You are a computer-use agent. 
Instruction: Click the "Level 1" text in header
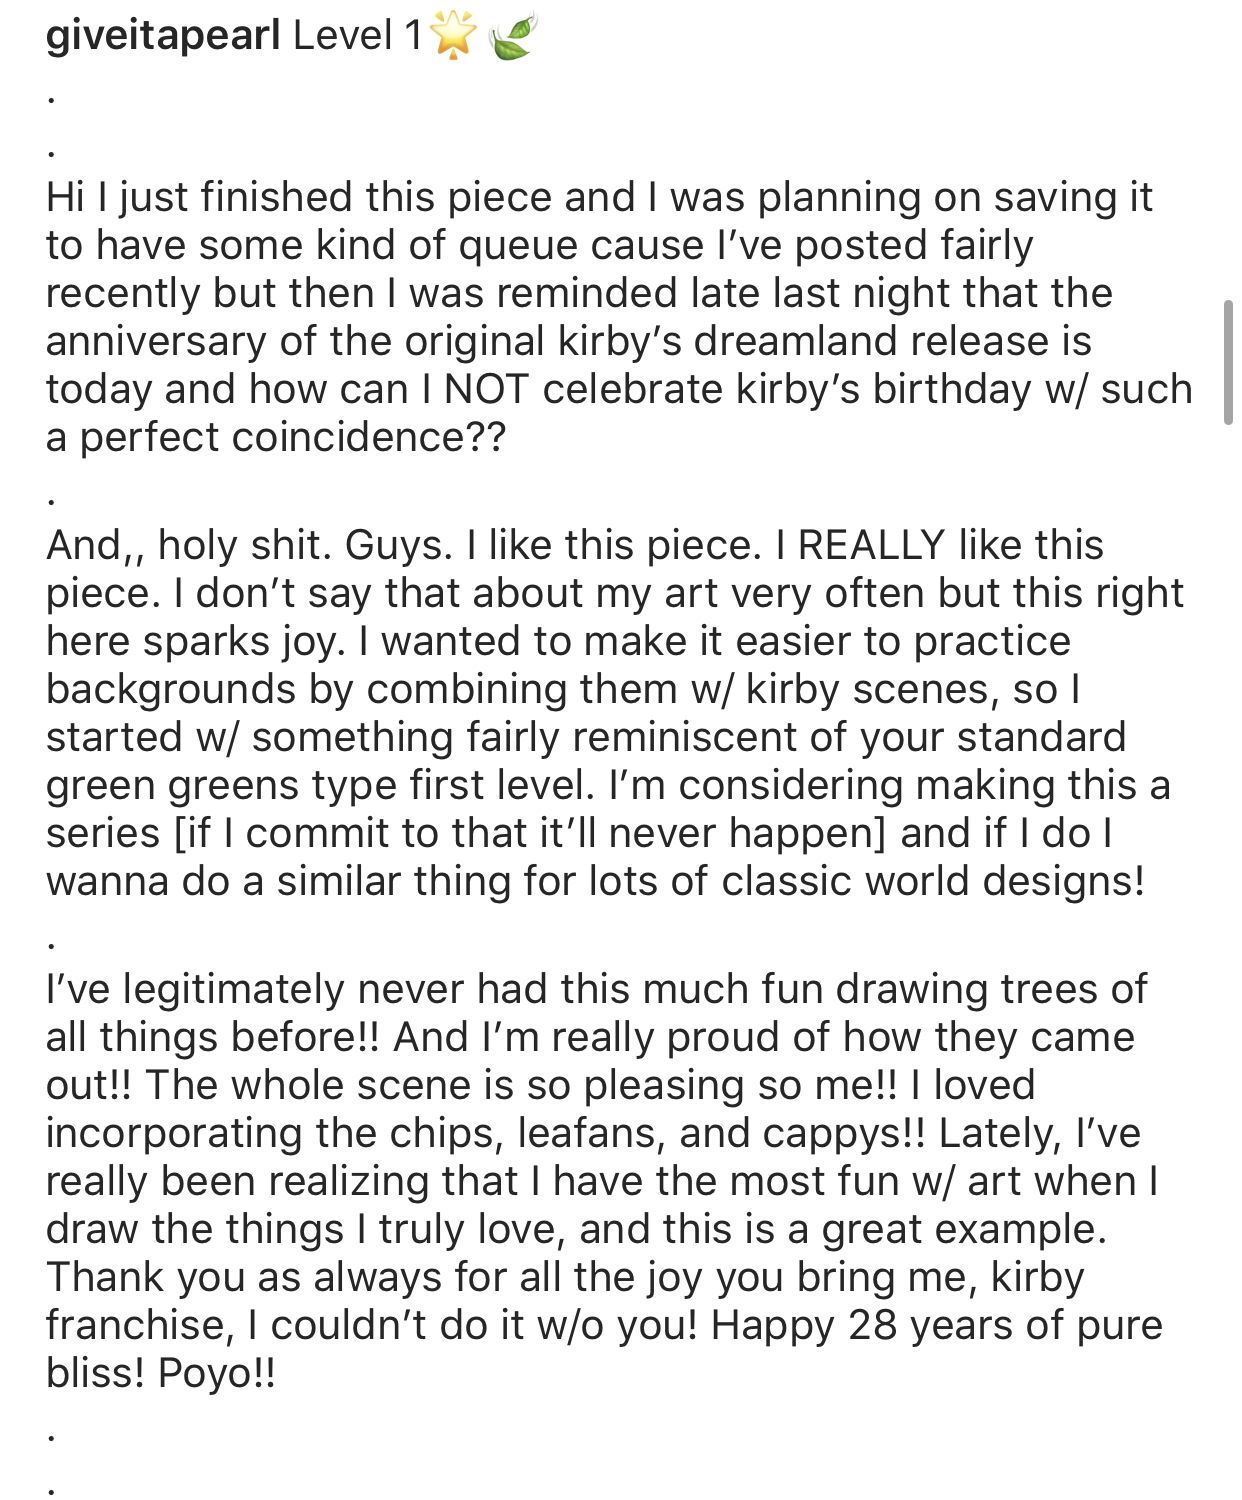357,36
